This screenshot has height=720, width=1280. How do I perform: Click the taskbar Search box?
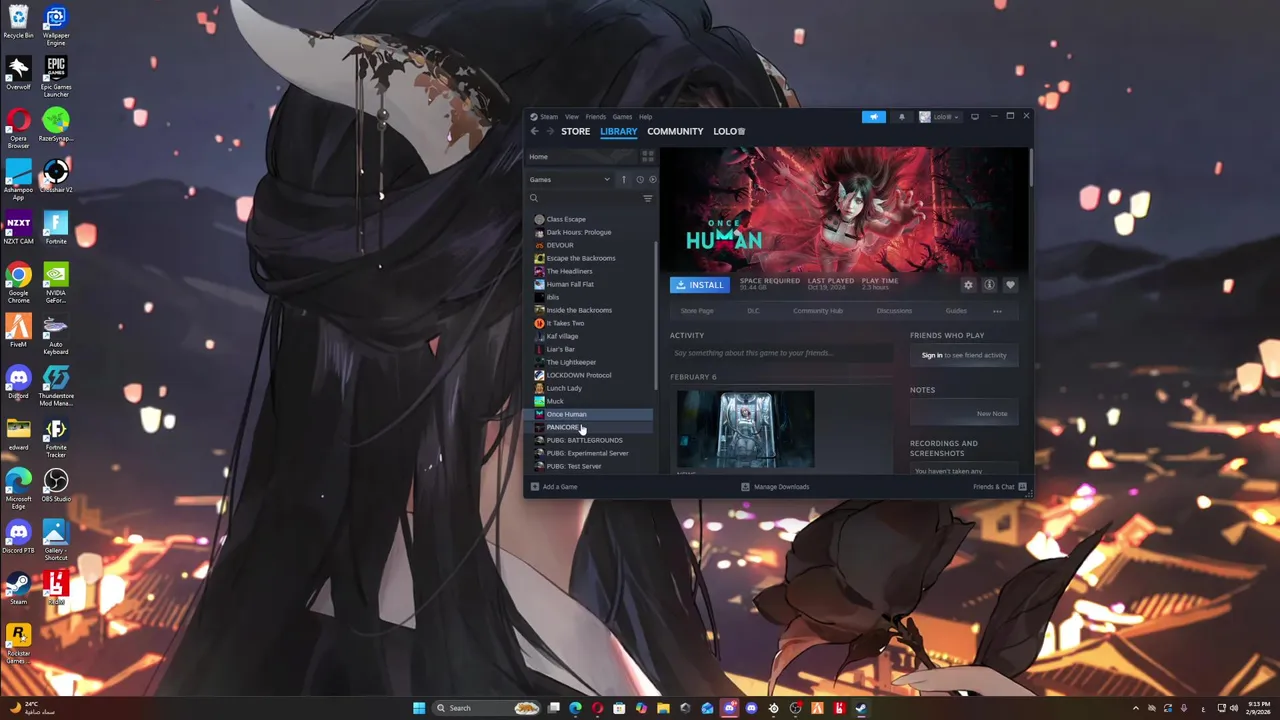tap(487, 708)
